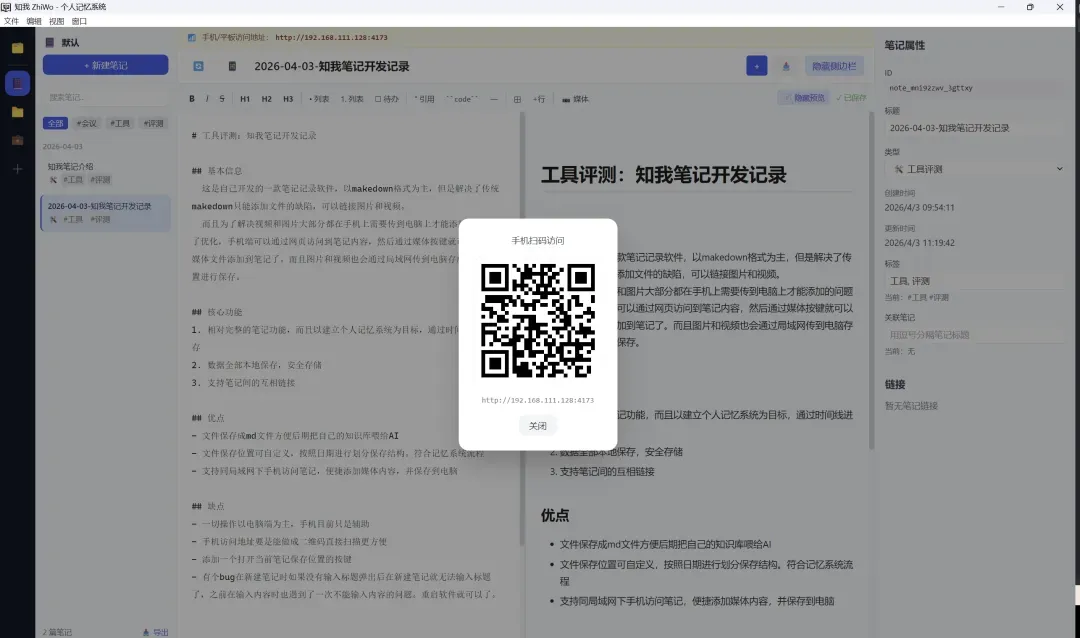Click the +行 add row button
This screenshot has width=1080, height=638.
(539, 99)
